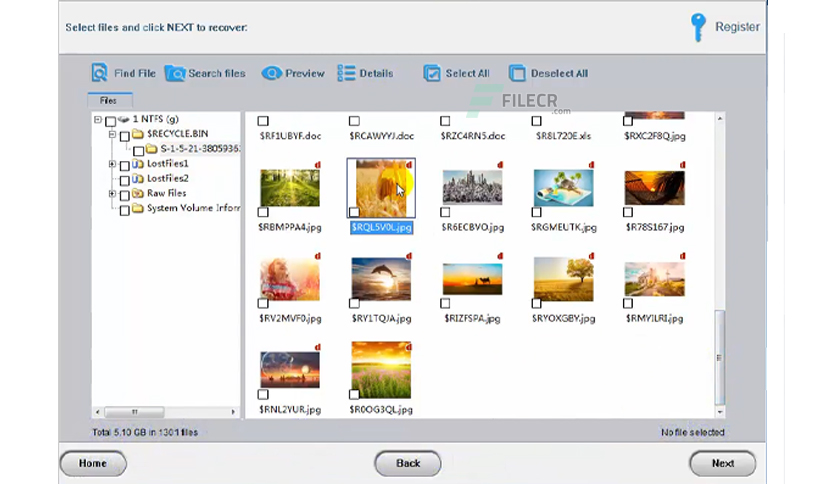Click the Find File toolbar label
The height and width of the screenshot is (484, 836).
coord(135,73)
